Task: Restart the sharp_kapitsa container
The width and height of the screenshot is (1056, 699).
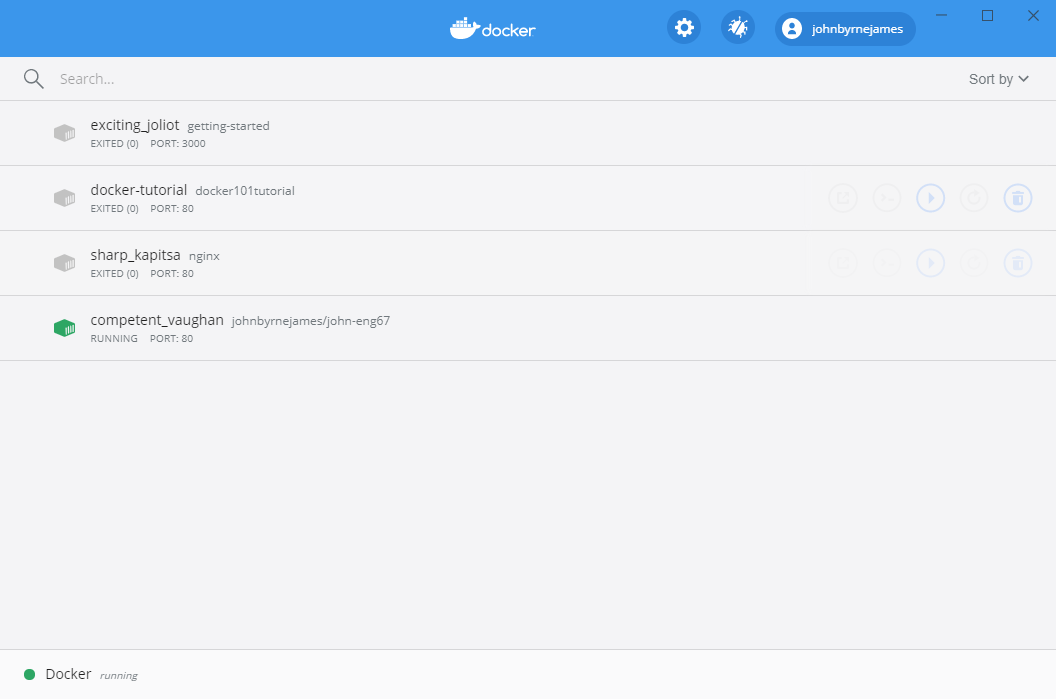Action: (x=974, y=263)
